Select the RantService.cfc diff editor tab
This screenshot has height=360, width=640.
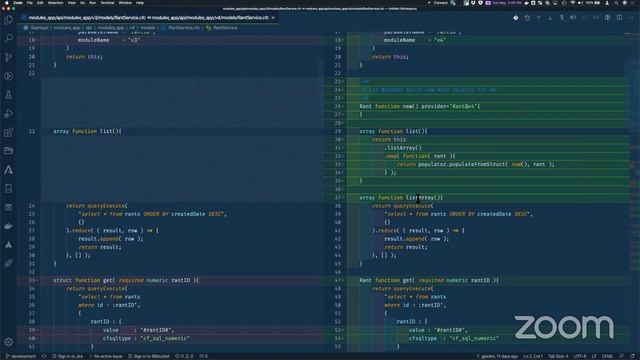point(149,18)
